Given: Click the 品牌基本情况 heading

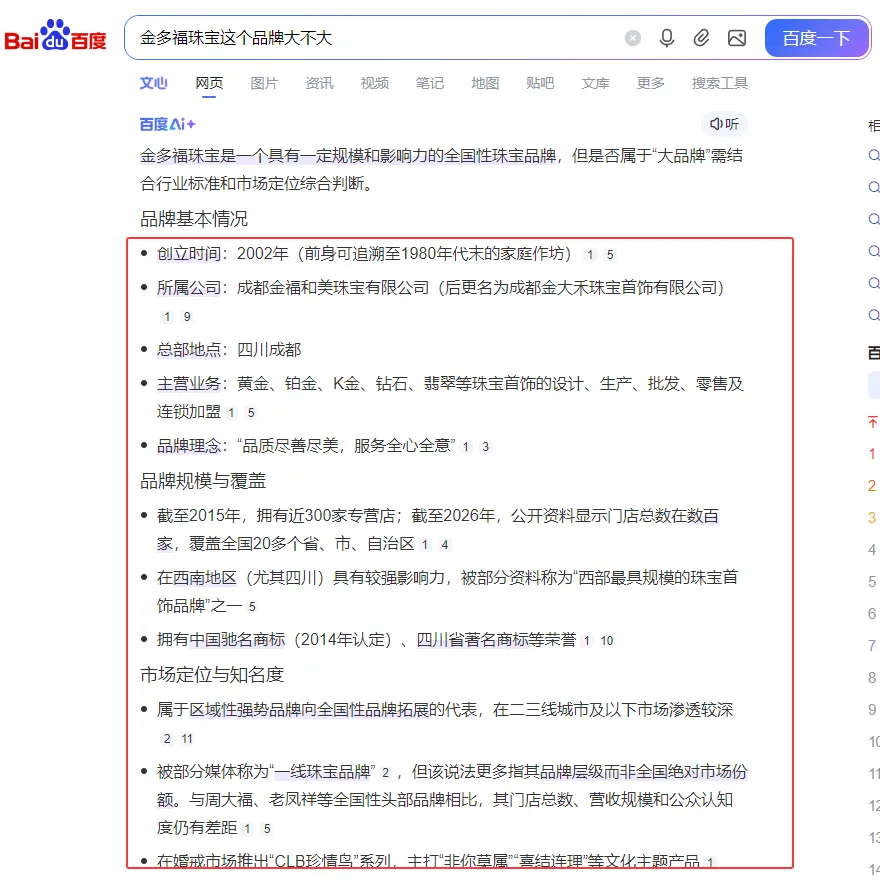Looking at the screenshot, I should [x=194, y=219].
